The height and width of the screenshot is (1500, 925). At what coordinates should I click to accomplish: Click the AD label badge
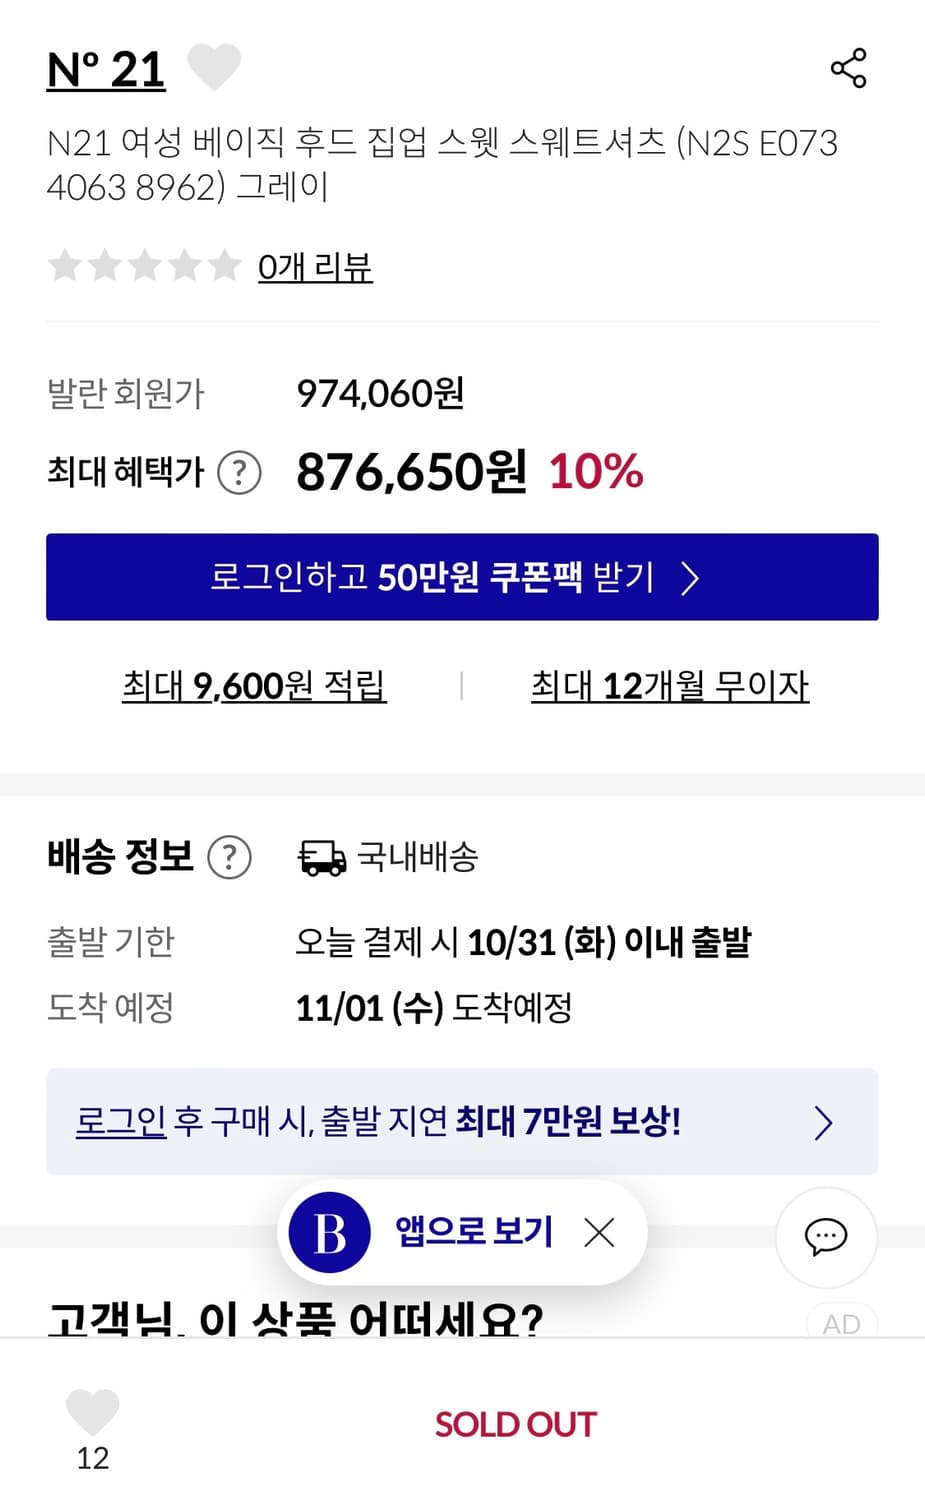point(842,1324)
